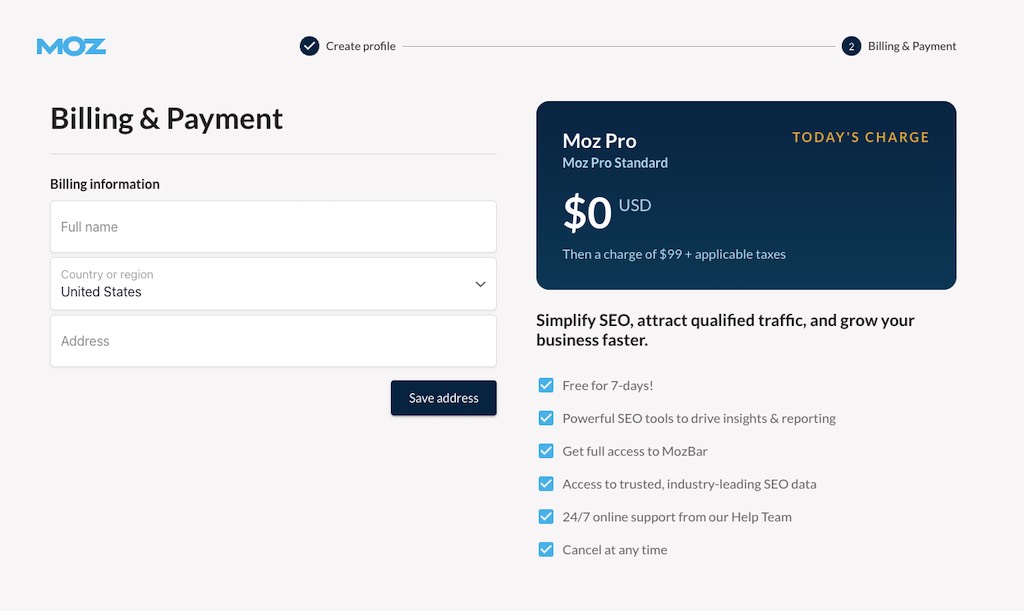1024x611 pixels.
Task: Toggle the 'Free for 7-days!' checkbox
Action: coord(546,385)
